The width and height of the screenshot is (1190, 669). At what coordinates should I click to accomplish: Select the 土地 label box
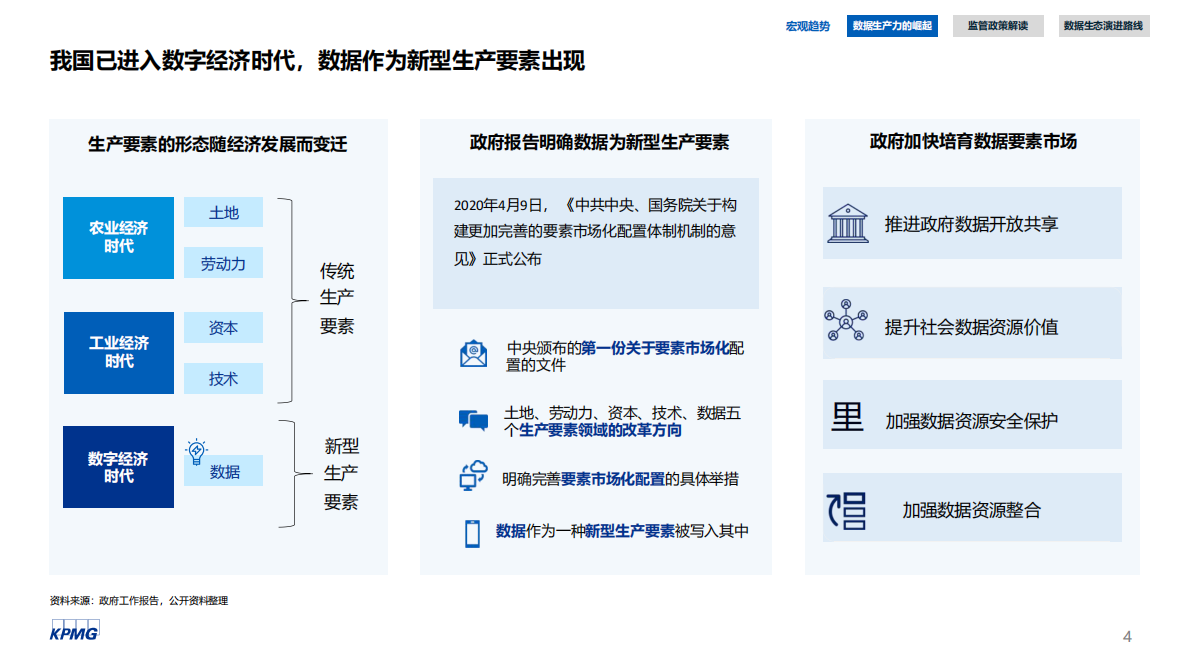pos(222,212)
